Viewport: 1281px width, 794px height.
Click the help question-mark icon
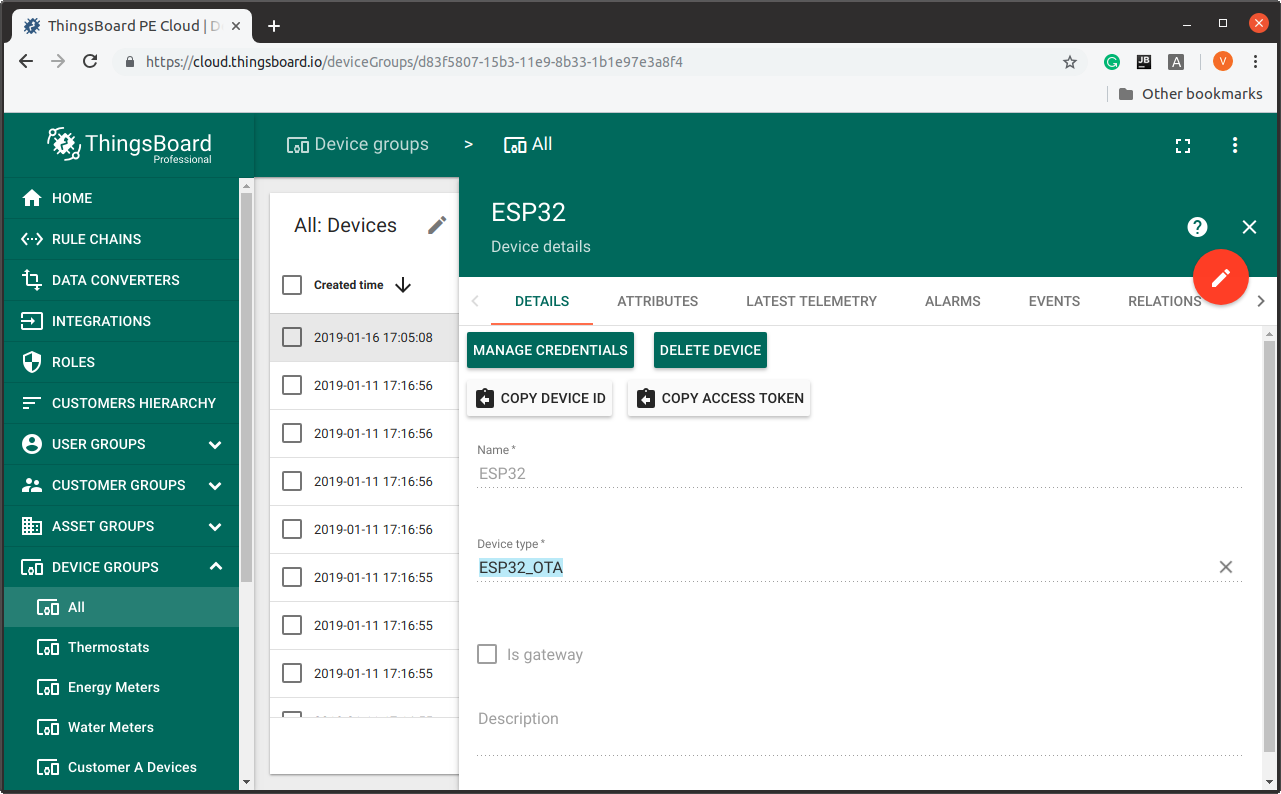[x=1197, y=227]
